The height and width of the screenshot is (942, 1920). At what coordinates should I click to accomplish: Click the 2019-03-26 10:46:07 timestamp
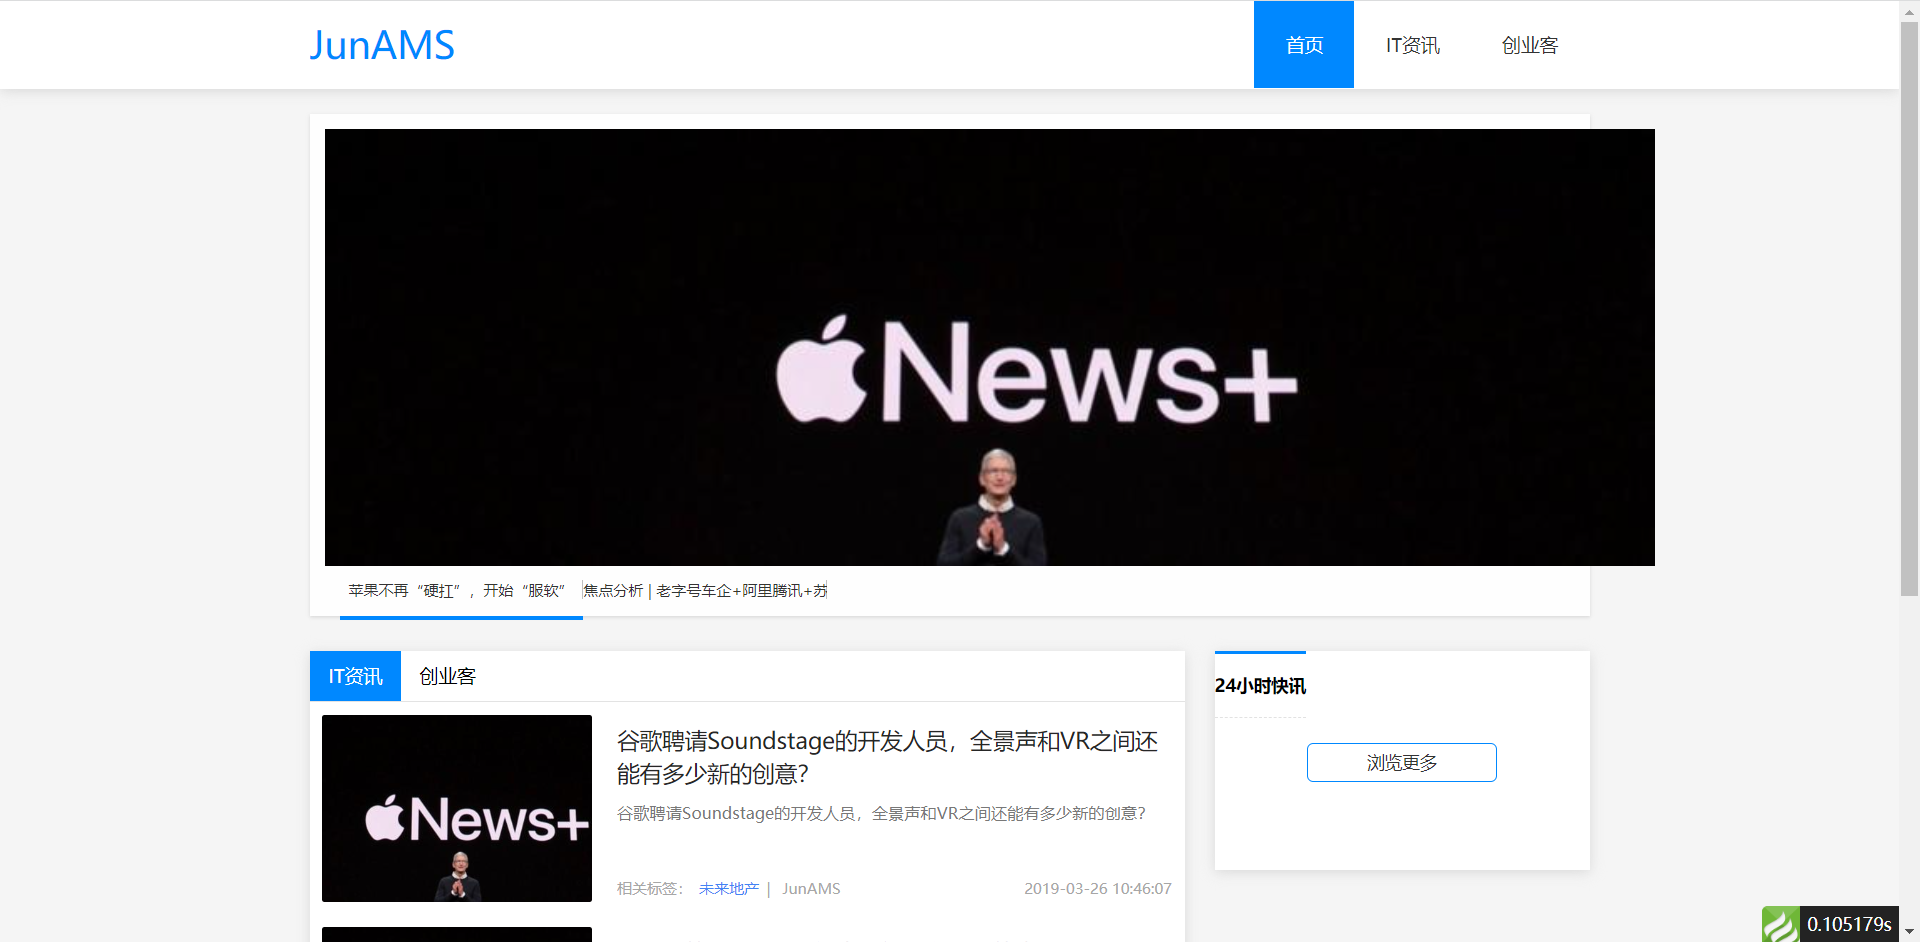tap(1097, 888)
